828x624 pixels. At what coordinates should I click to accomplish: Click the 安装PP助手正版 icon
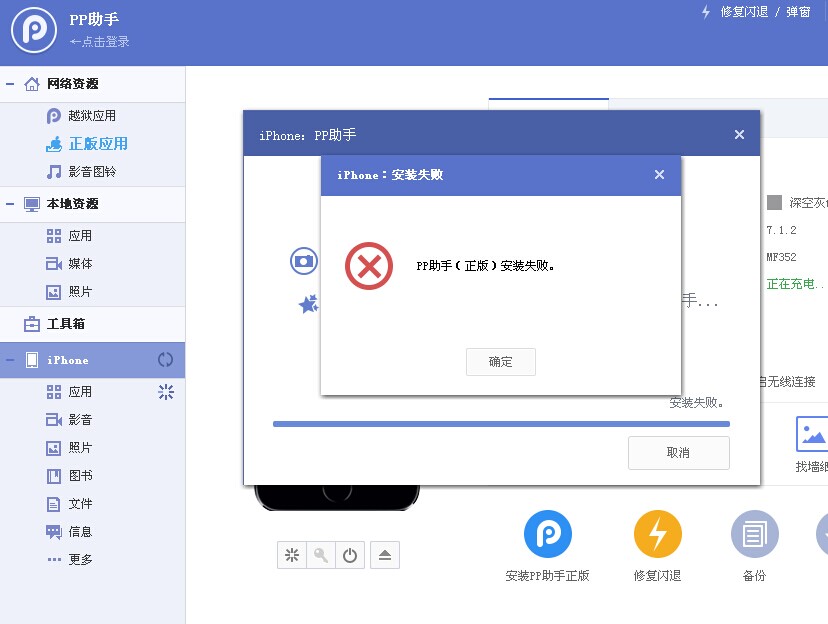coord(548,534)
